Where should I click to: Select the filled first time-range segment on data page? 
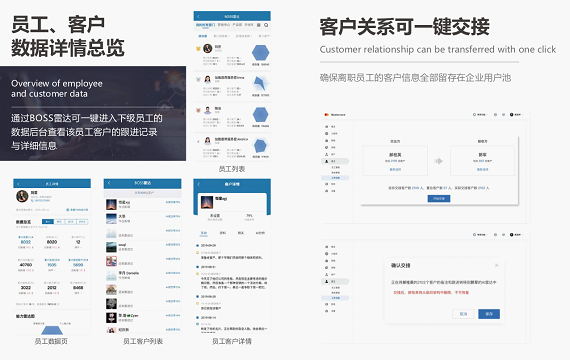[48, 221]
